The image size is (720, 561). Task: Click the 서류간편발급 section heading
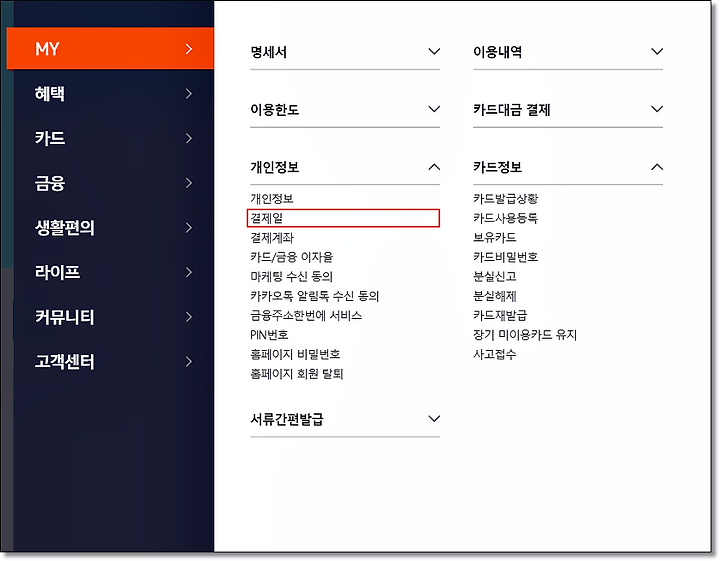coord(287,419)
